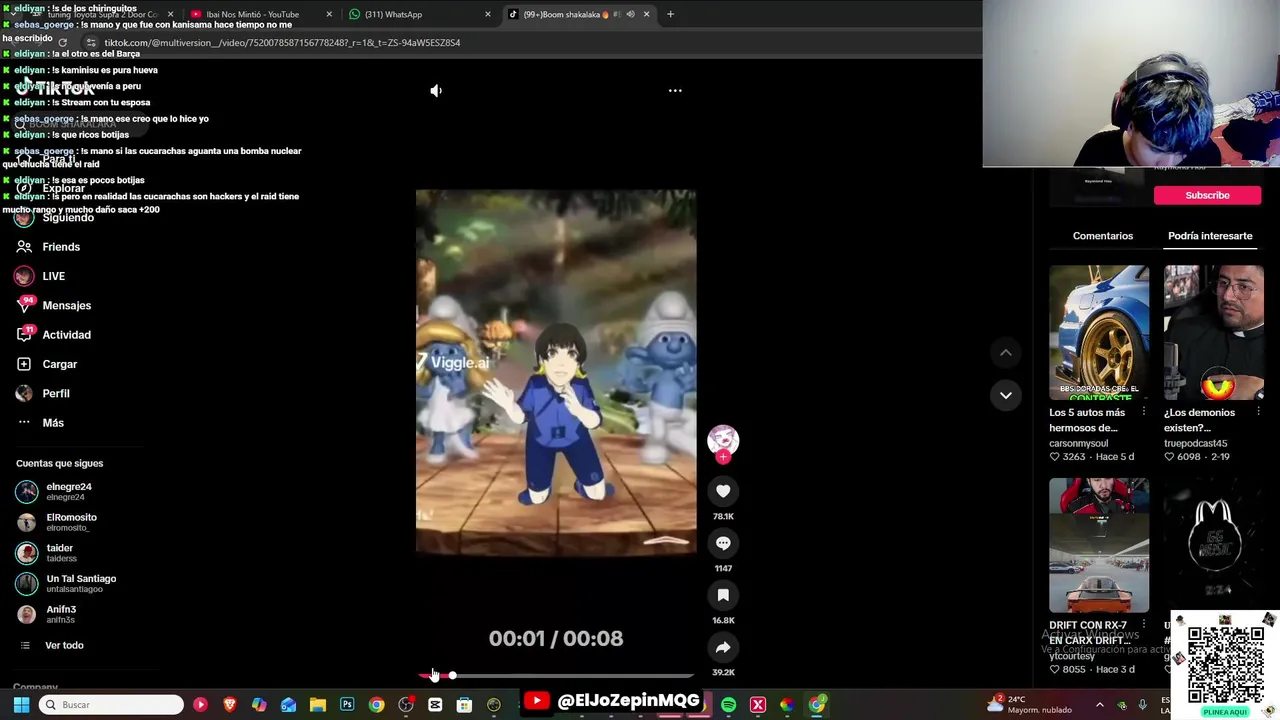This screenshot has width=1280, height=720.
Task: Share the video with arrow icon
Action: (723, 647)
